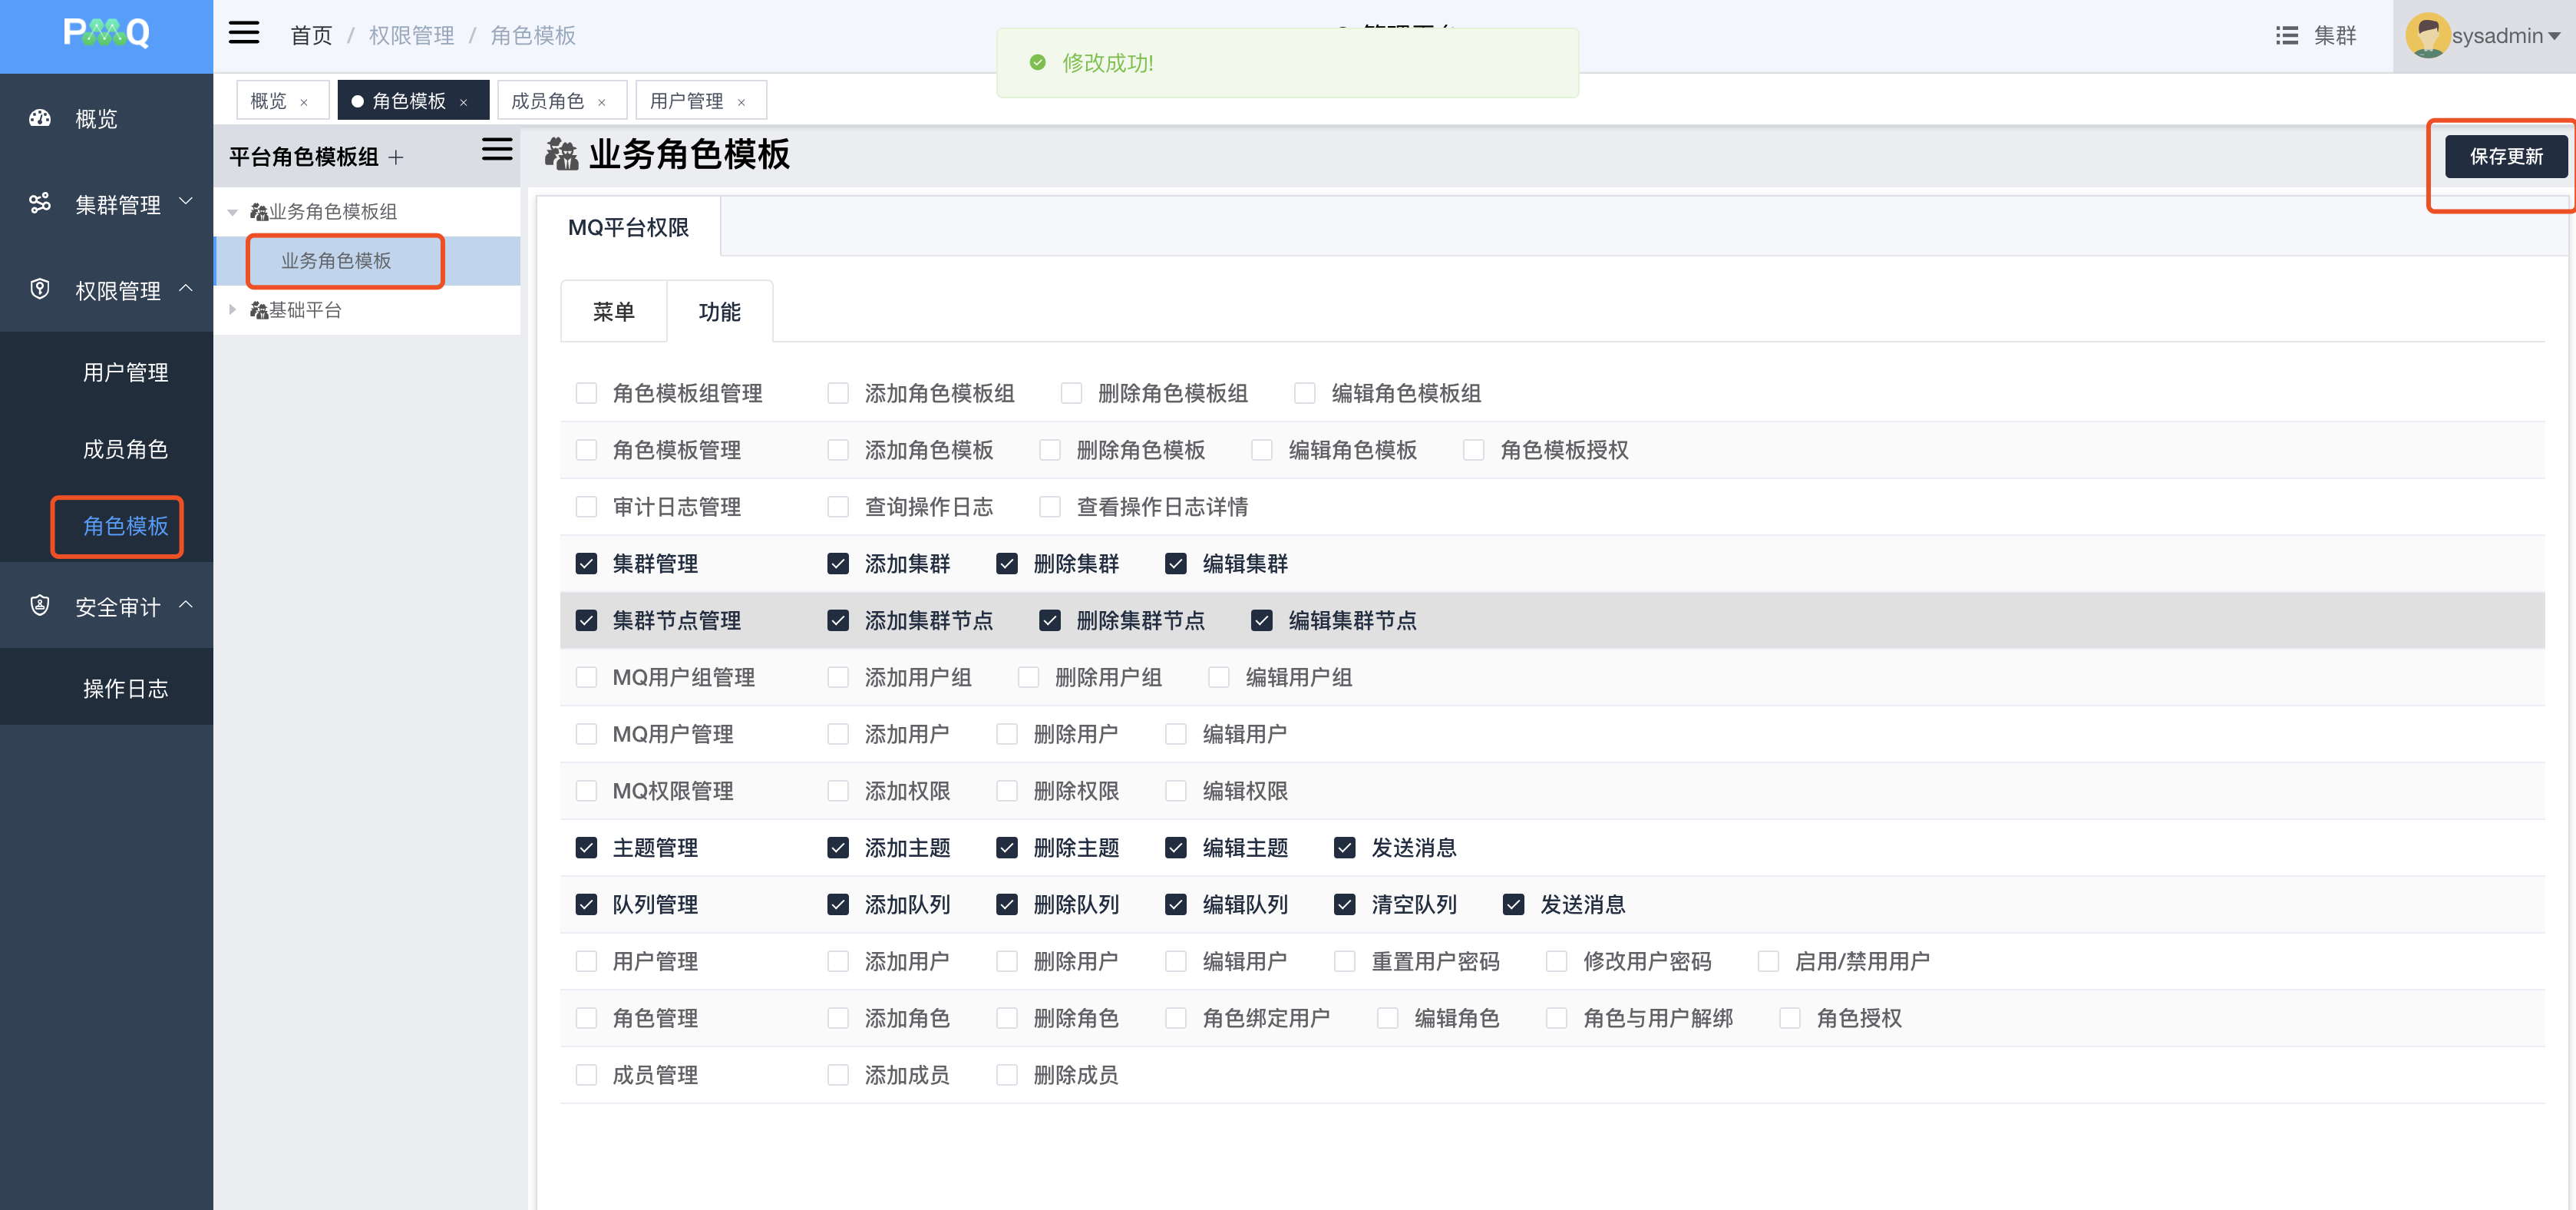Image resolution: width=2576 pixels, height=1210 pixels.
Task: Switch to the 菜单 tab
Action: coord(613,312)
